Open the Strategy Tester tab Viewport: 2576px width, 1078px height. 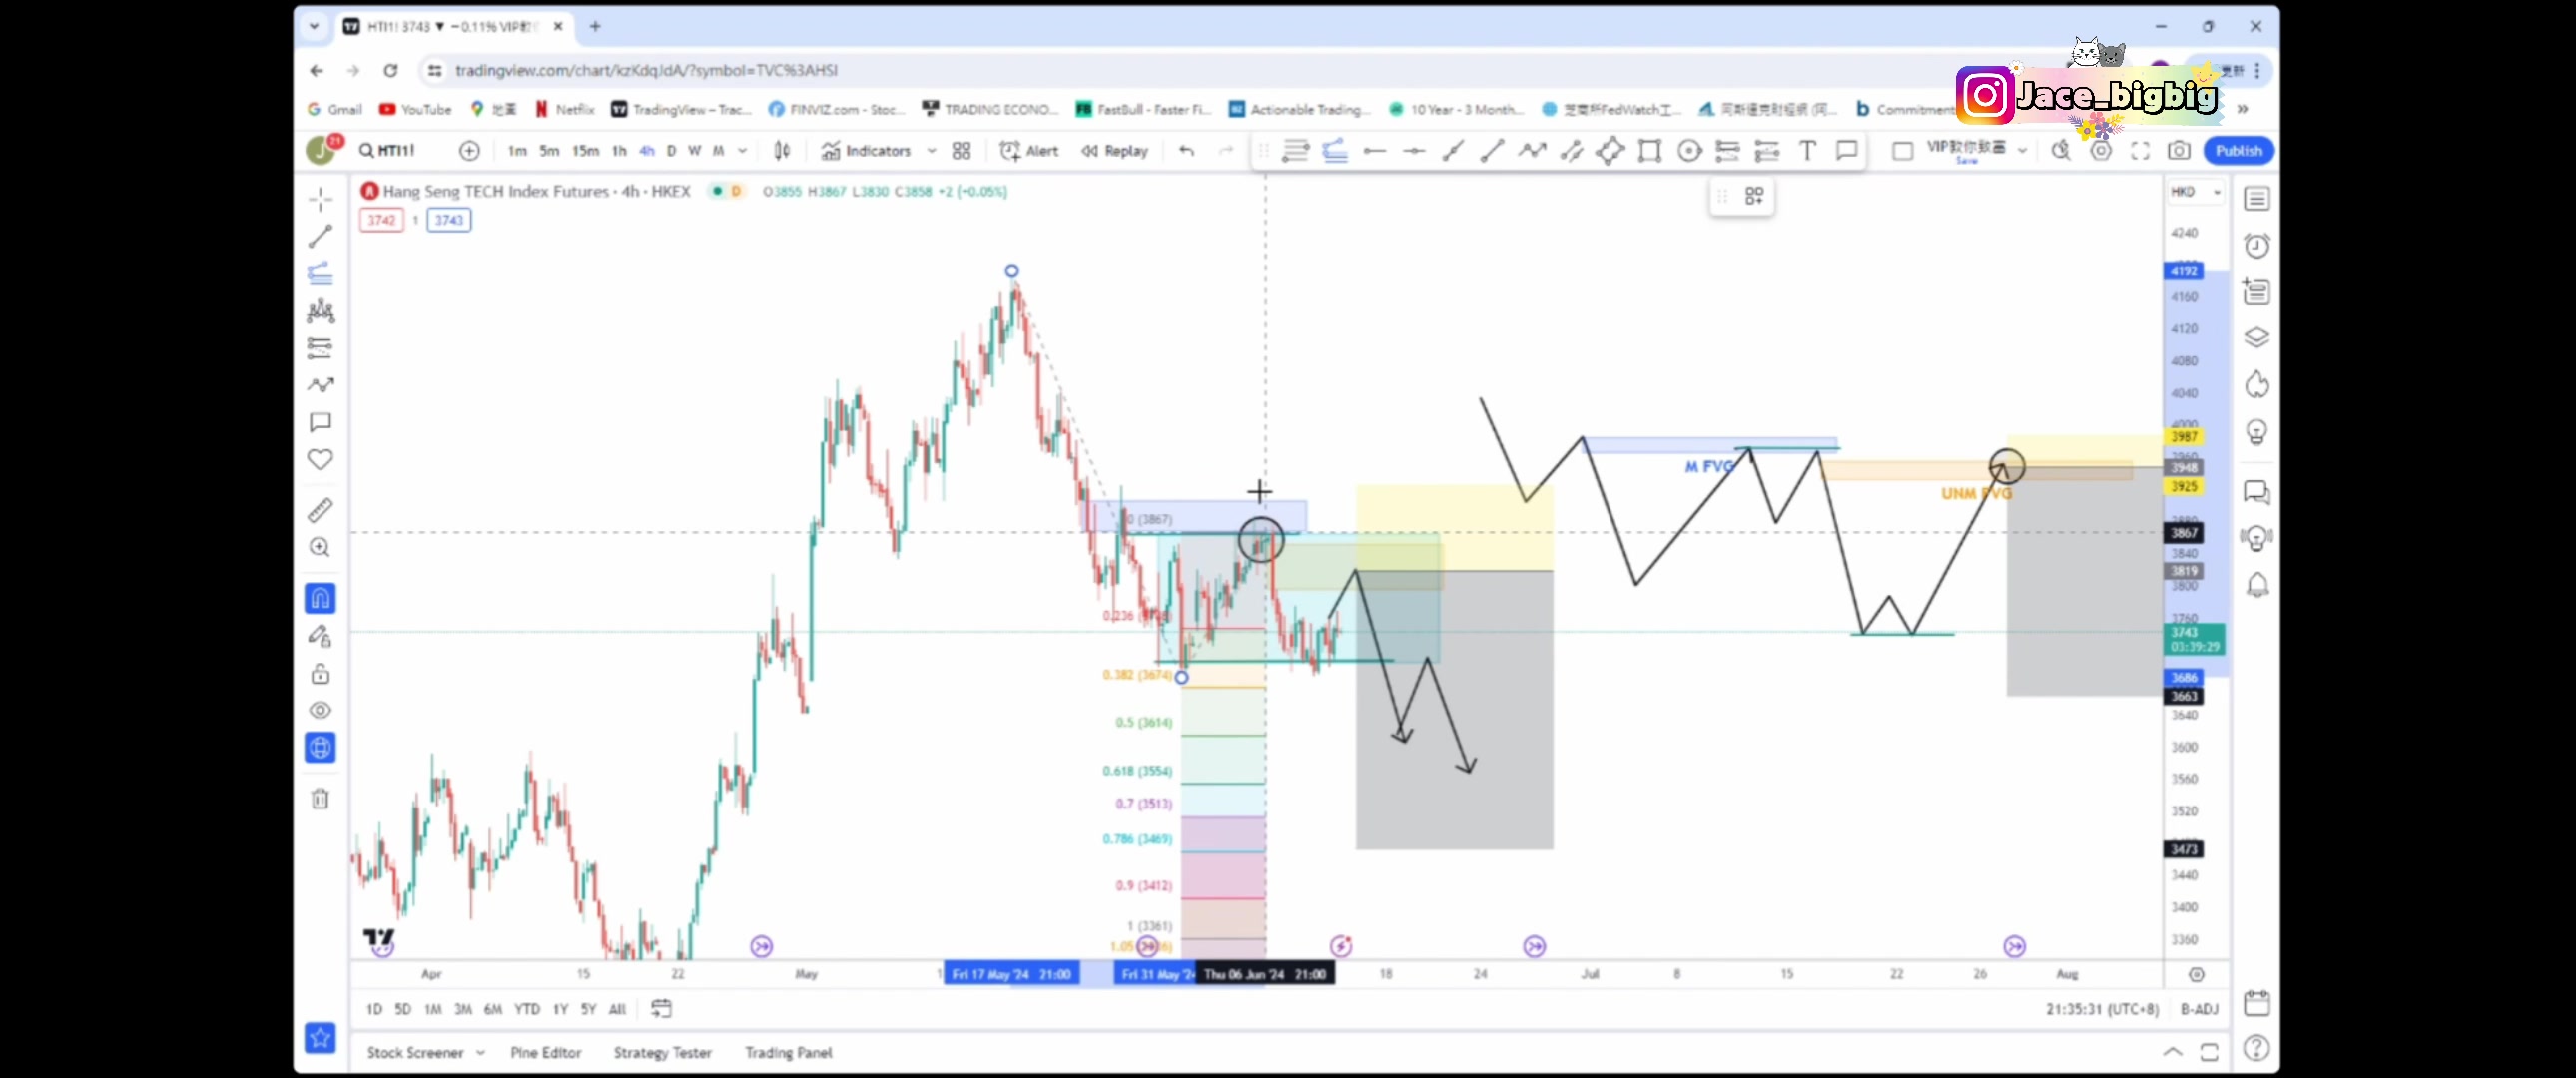pyautogui.click(x=663, y=1052)
